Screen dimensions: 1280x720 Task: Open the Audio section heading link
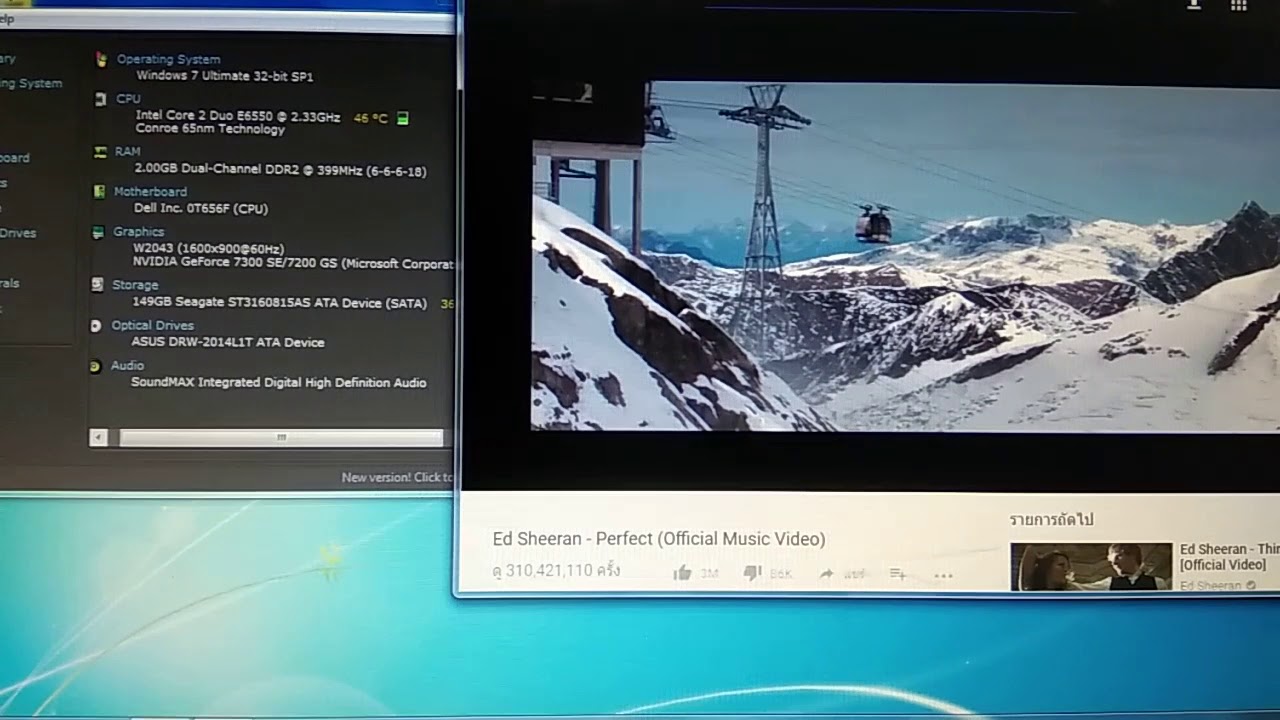point(127,366)
